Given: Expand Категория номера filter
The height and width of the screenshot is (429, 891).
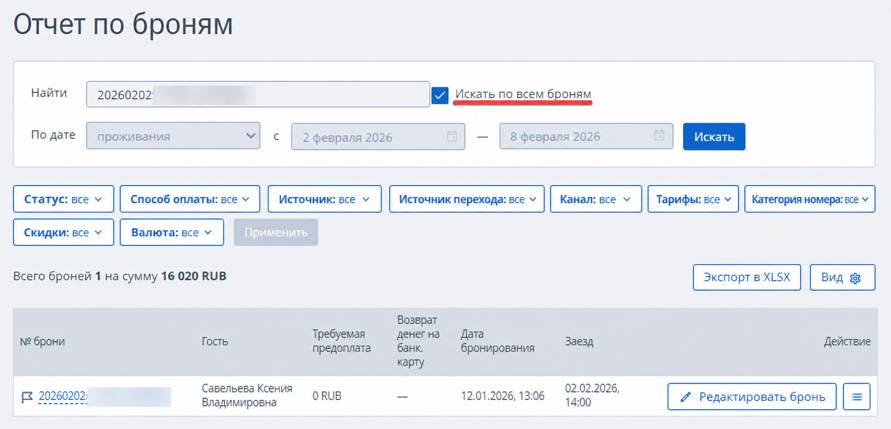Looking at the screenshot, I should click(x=810, y=199).
